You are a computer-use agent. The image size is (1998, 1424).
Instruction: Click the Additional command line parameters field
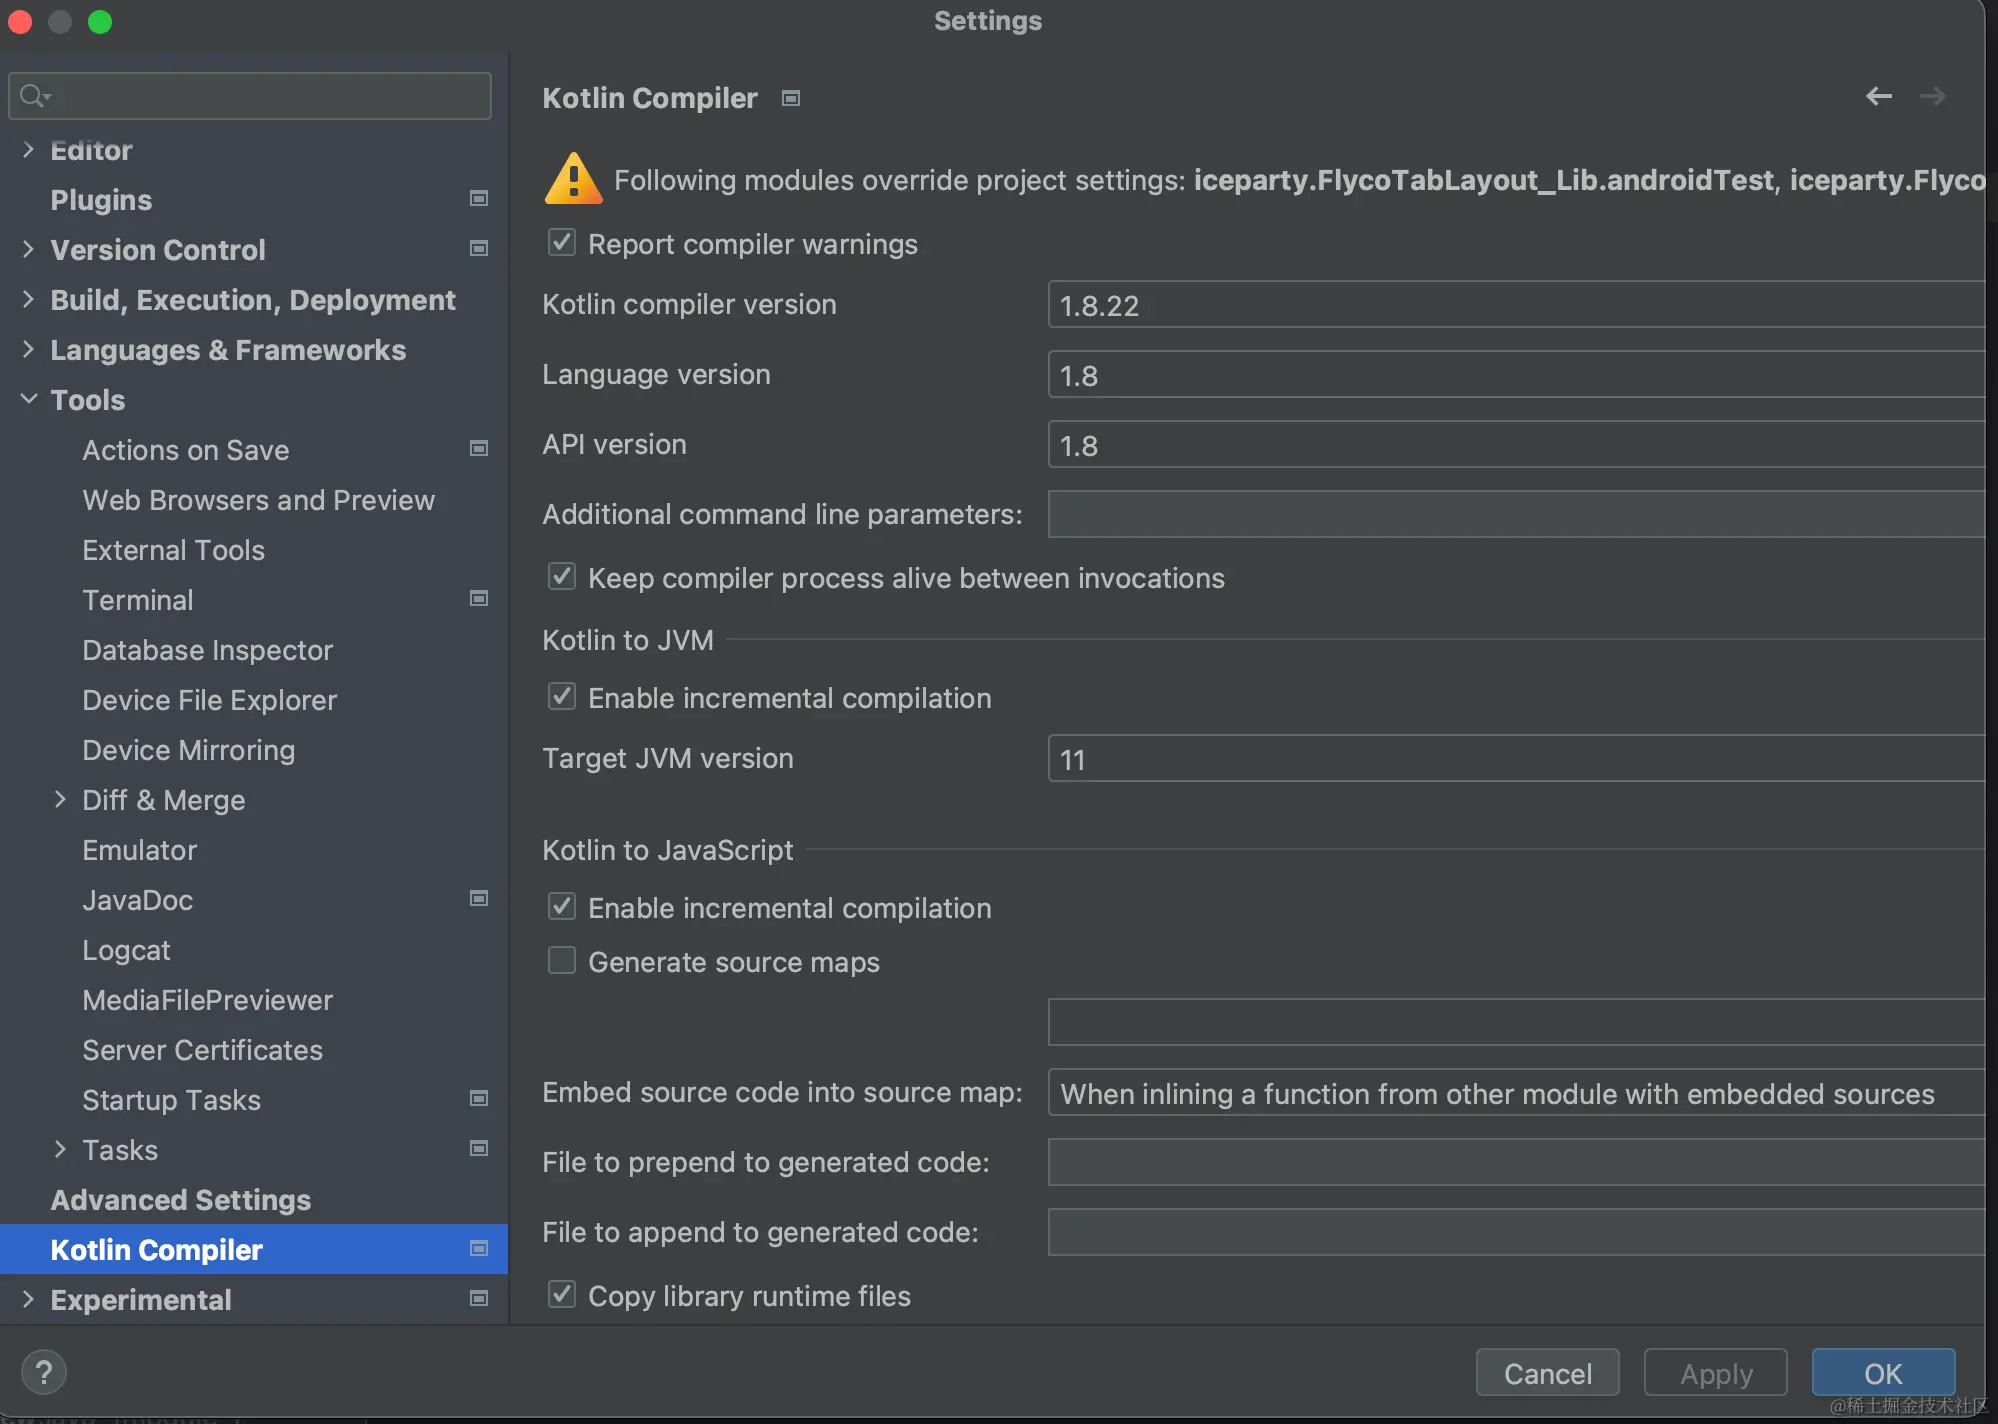1514,514
